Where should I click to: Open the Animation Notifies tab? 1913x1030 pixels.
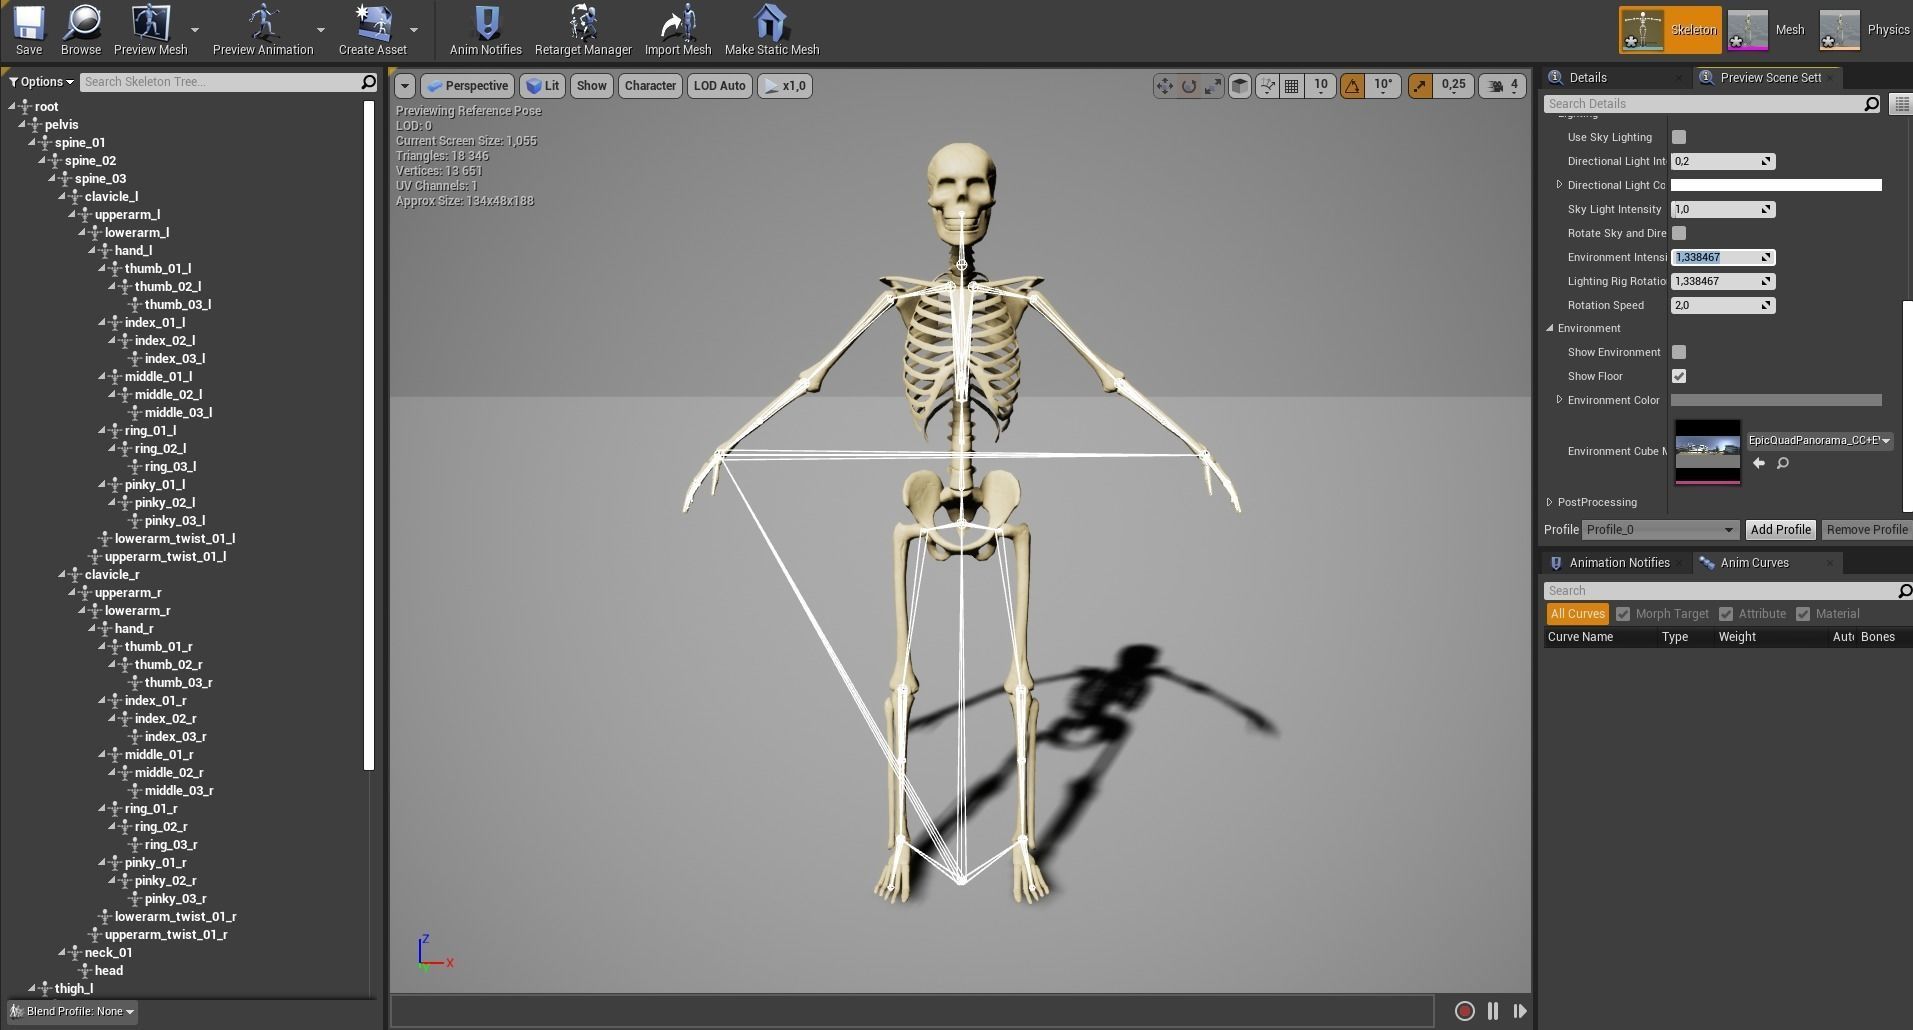coord(1619,562)
